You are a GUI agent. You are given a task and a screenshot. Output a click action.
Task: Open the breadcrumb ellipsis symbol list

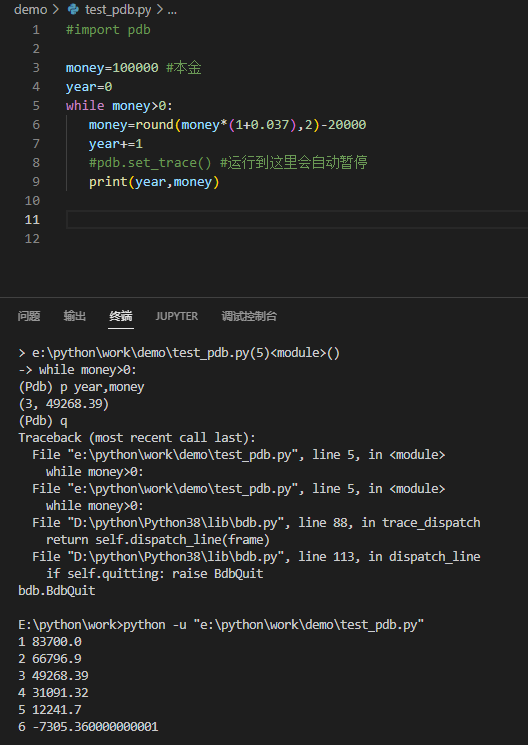pyautogui.click(x=172, y=10)
